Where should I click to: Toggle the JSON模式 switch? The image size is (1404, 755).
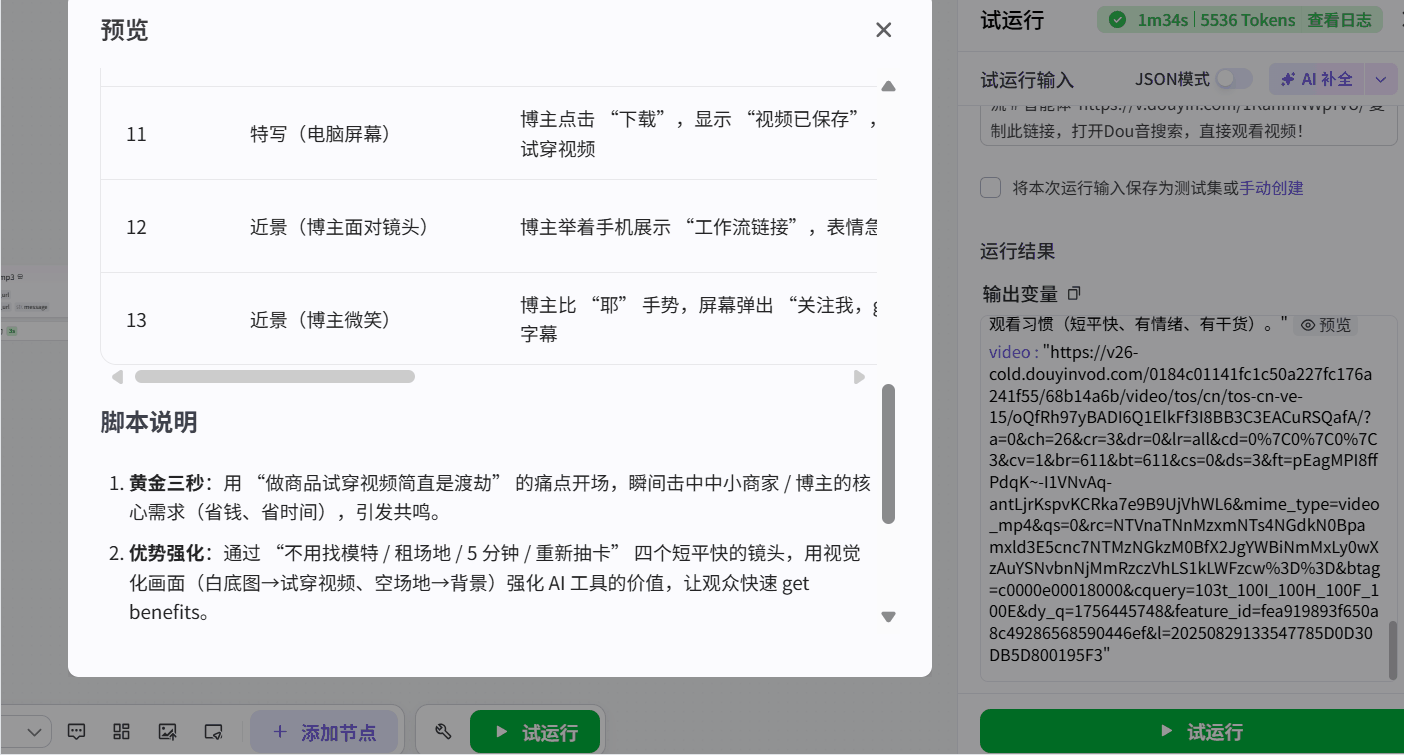pyautogui.click(x=1233, y=78)
